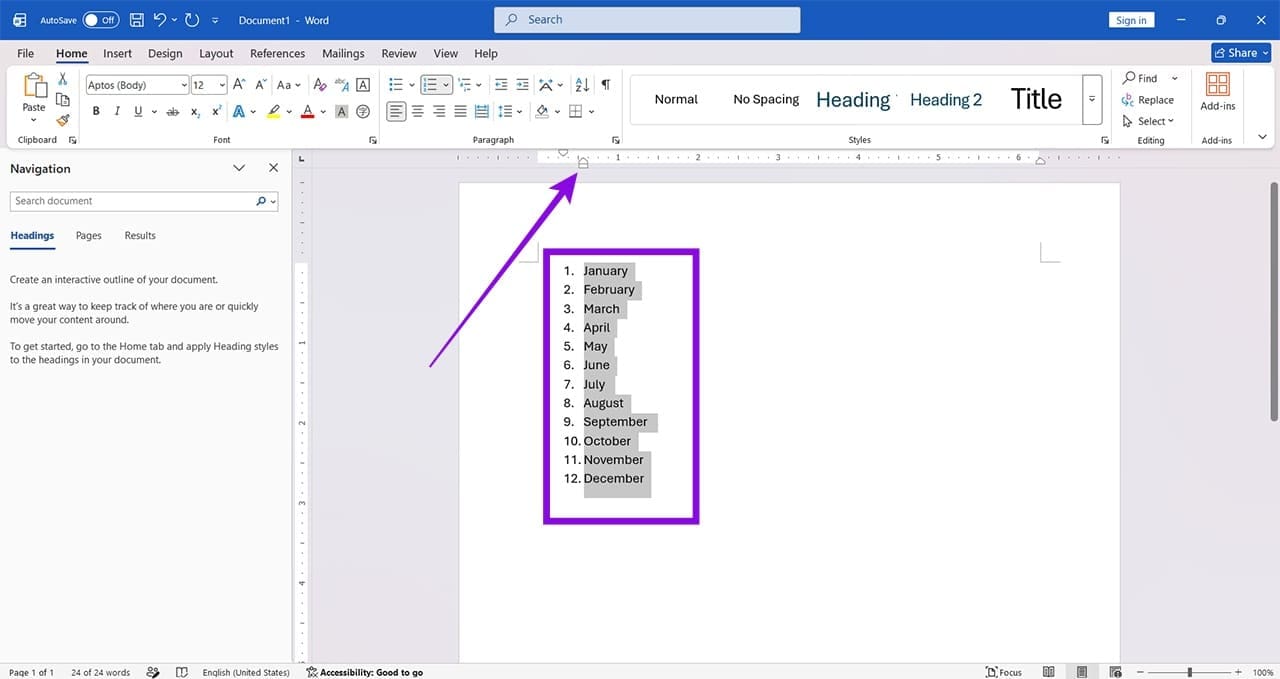This screenshot has width=1280, height=679.
Task: Toggle show paragraph marks
Action: pos(605,85)
